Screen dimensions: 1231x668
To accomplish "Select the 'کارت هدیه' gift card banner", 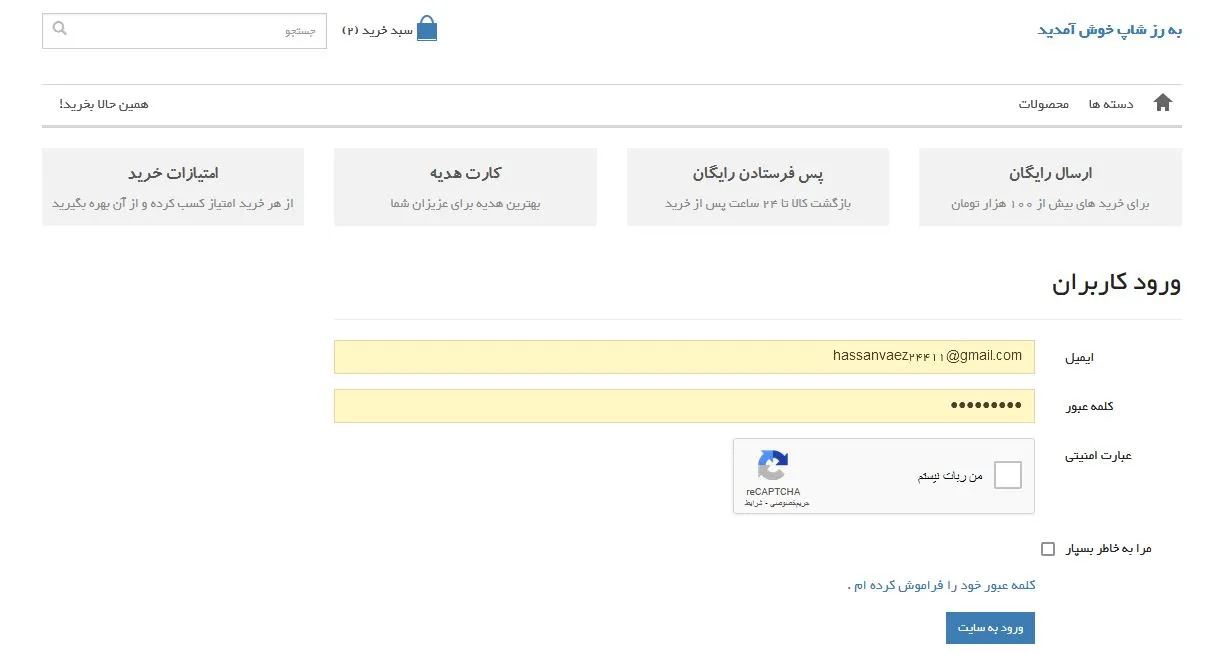I will pos(465,187).
